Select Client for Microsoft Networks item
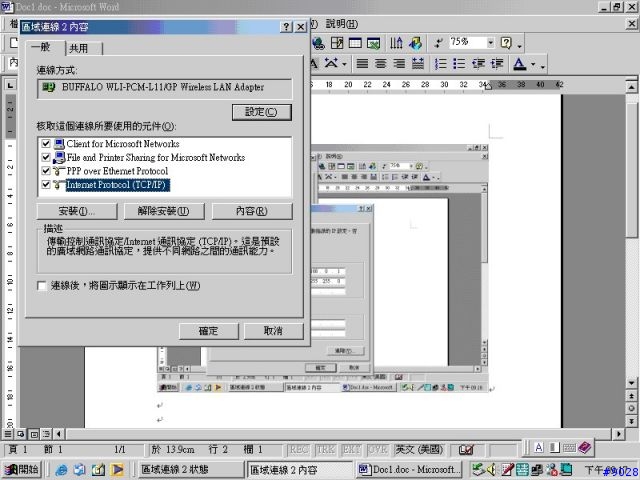Image resolution: width=640 pixels, height=480 pixels. 123,144
